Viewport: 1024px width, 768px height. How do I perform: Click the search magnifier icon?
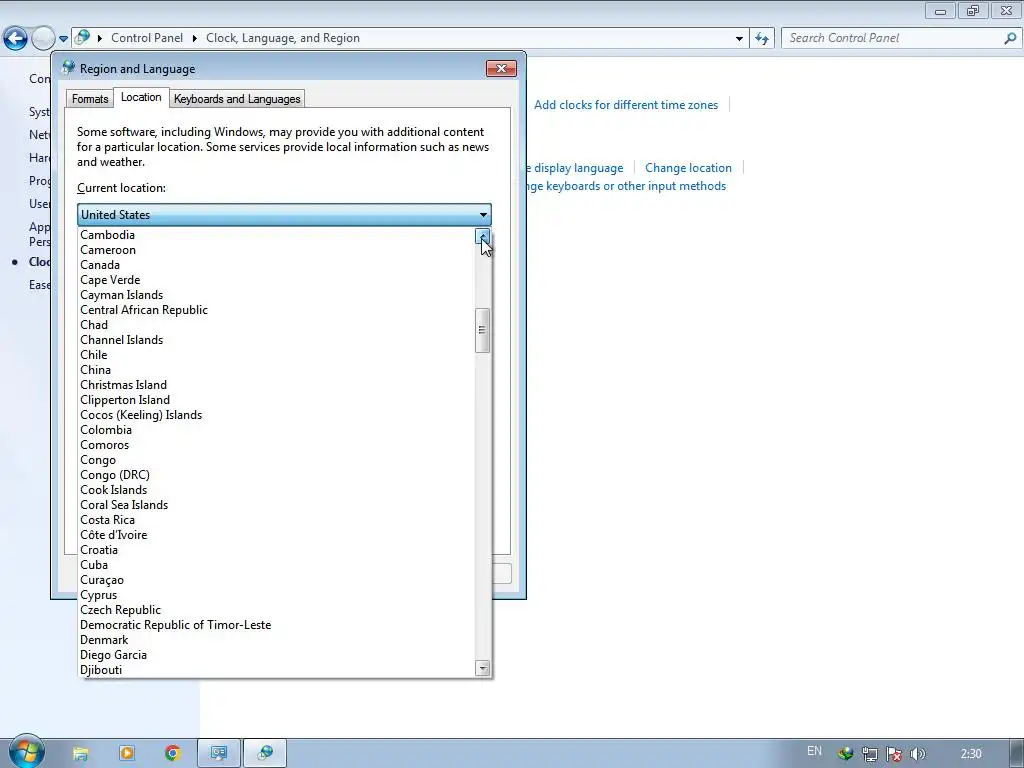1010,38
